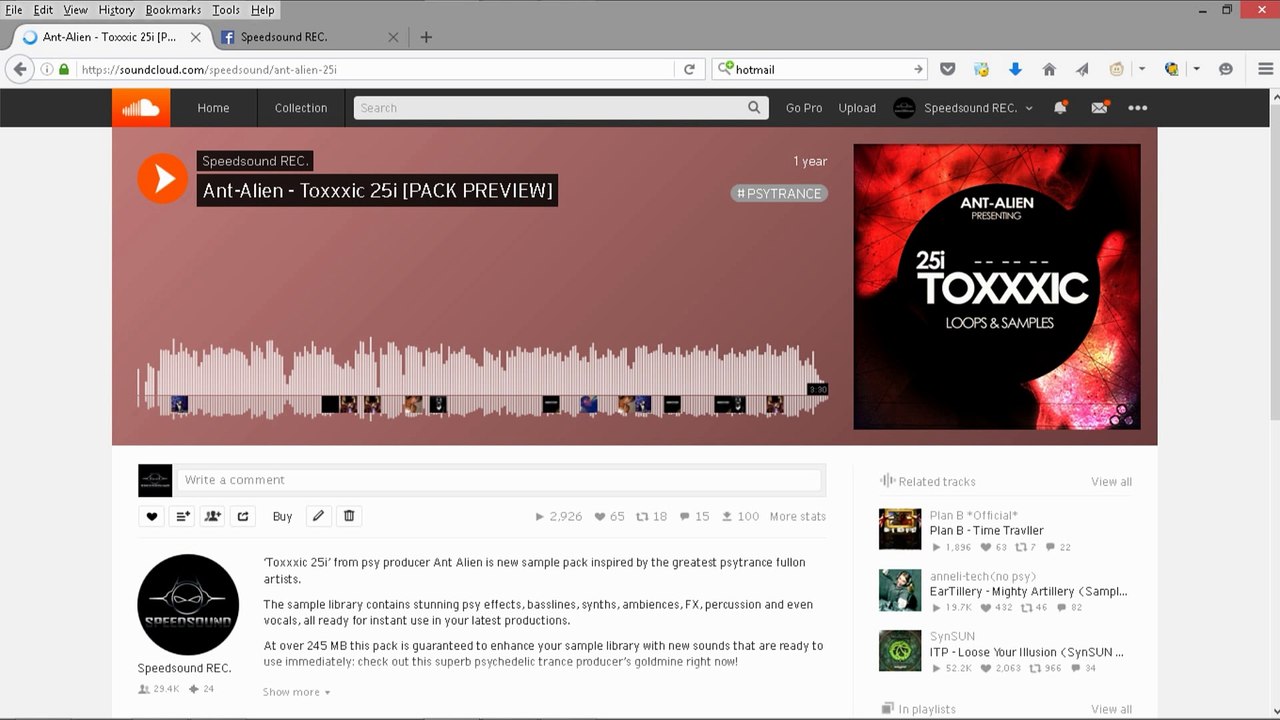Open EarTillery - Mighty Artillery track
This screenshot has height=720, width=1280.
pyautogui.click(x=1028, y=591)
